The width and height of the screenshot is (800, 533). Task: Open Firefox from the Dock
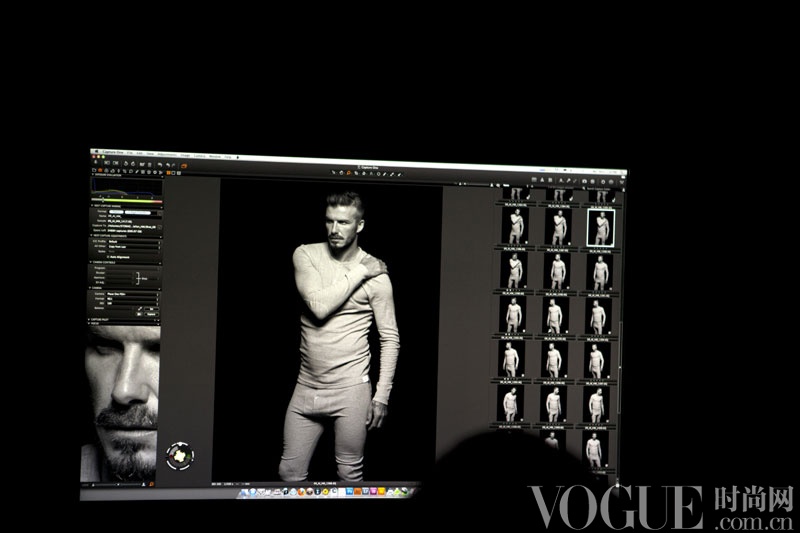(x=302, y=492)
